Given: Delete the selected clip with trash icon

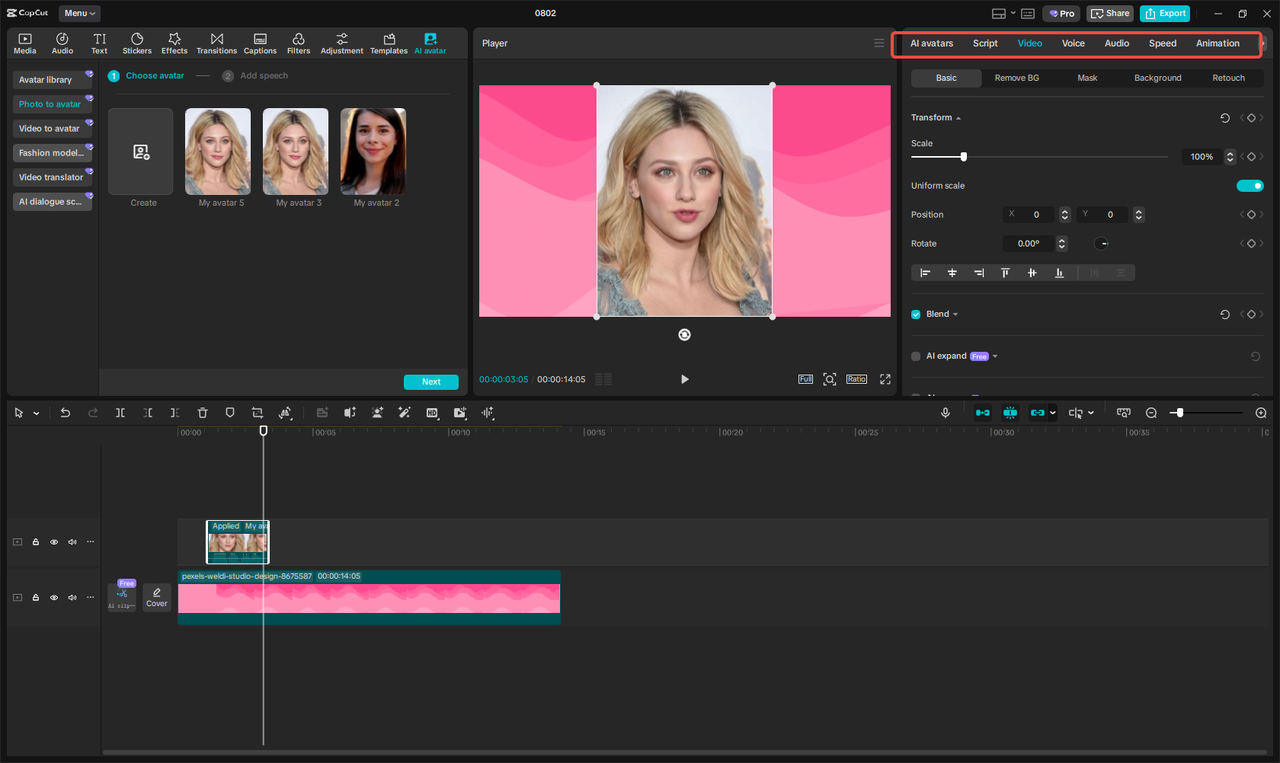Looking at the screenshot, I should click(x=202, y=413).
